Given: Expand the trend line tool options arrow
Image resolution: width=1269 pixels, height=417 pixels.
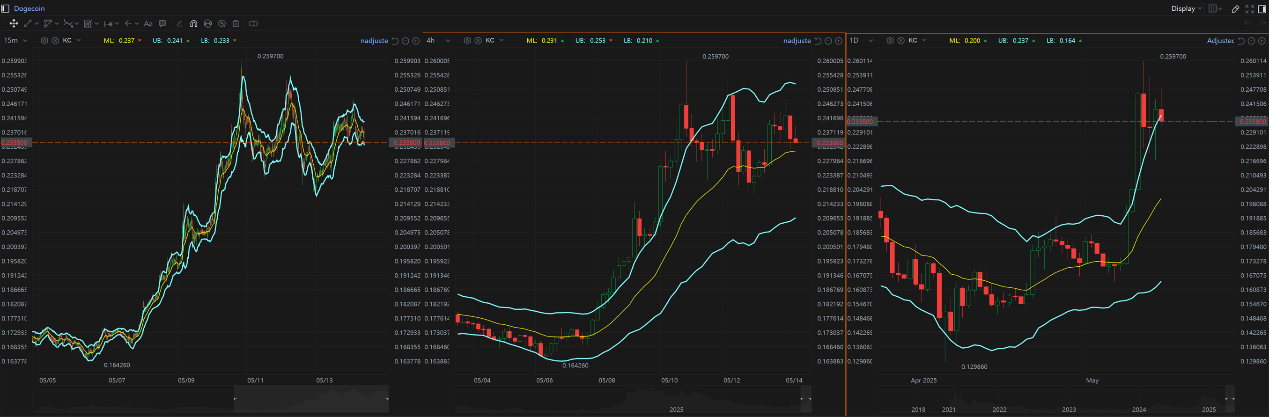Looking at the screenshot, I should pos(36,23).
